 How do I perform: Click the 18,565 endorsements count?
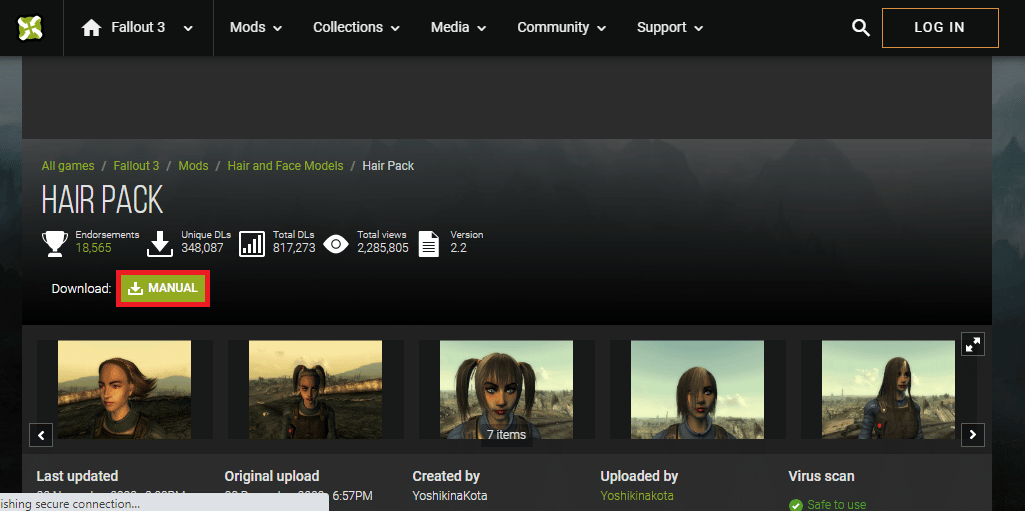[x=93, y=248]
